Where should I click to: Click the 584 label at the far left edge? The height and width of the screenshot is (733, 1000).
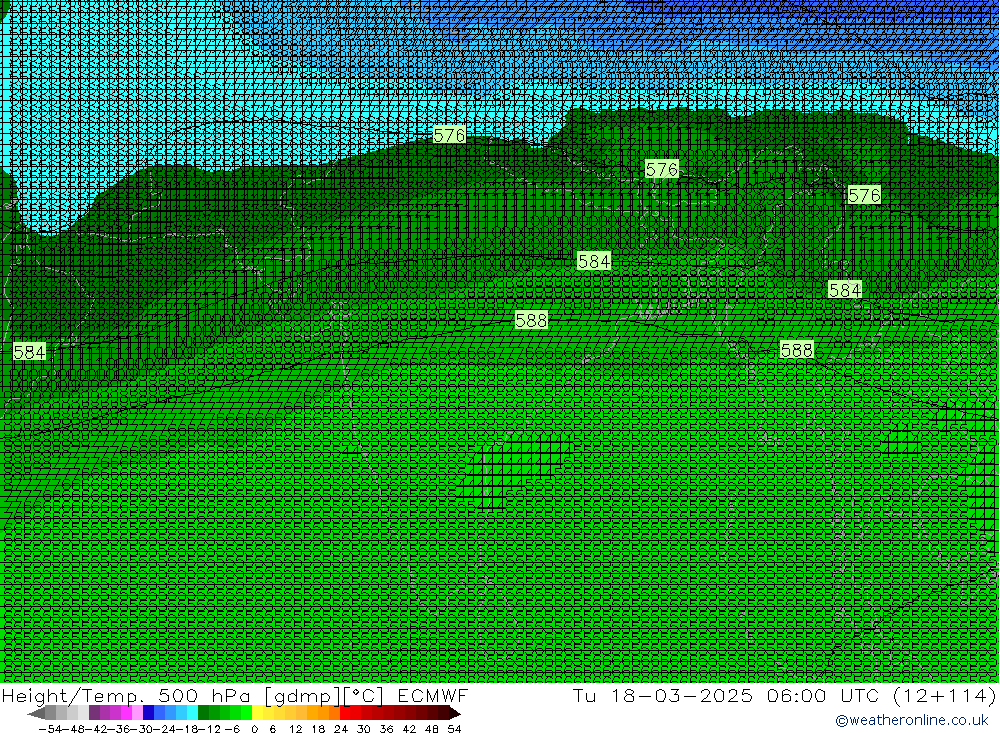pos(29,352)
